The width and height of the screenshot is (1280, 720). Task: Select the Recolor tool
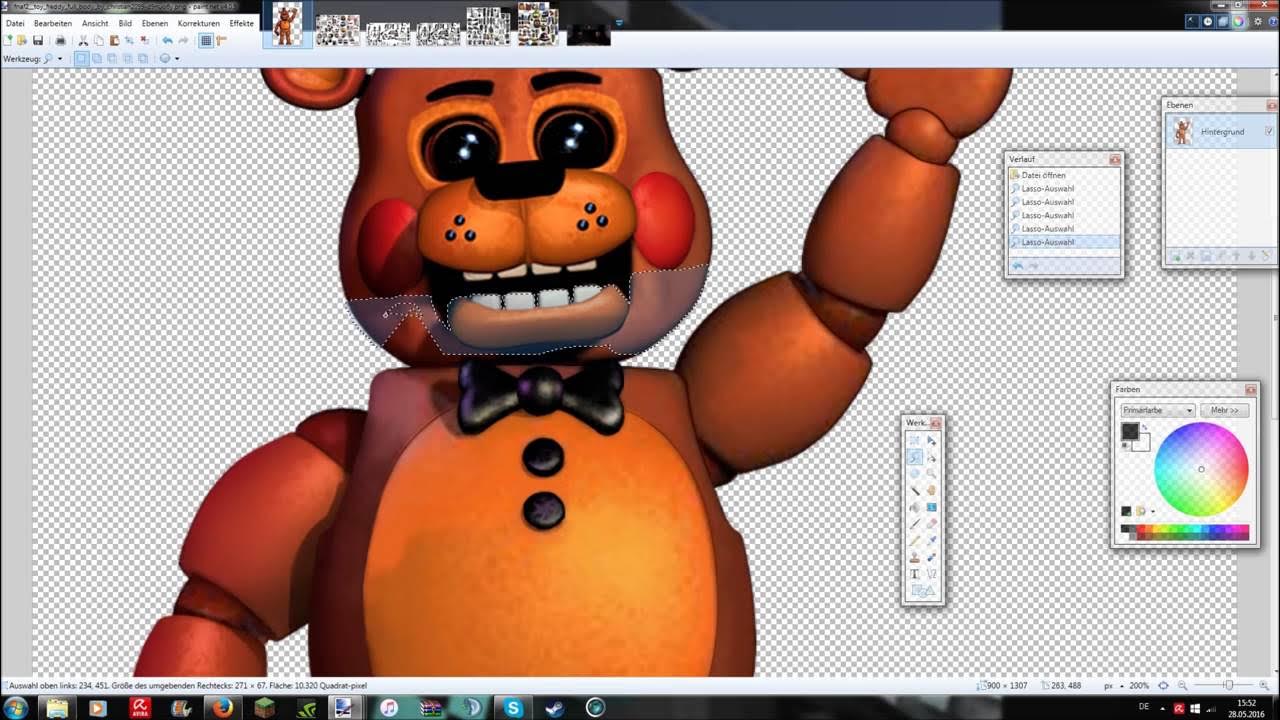pos(931,557)
